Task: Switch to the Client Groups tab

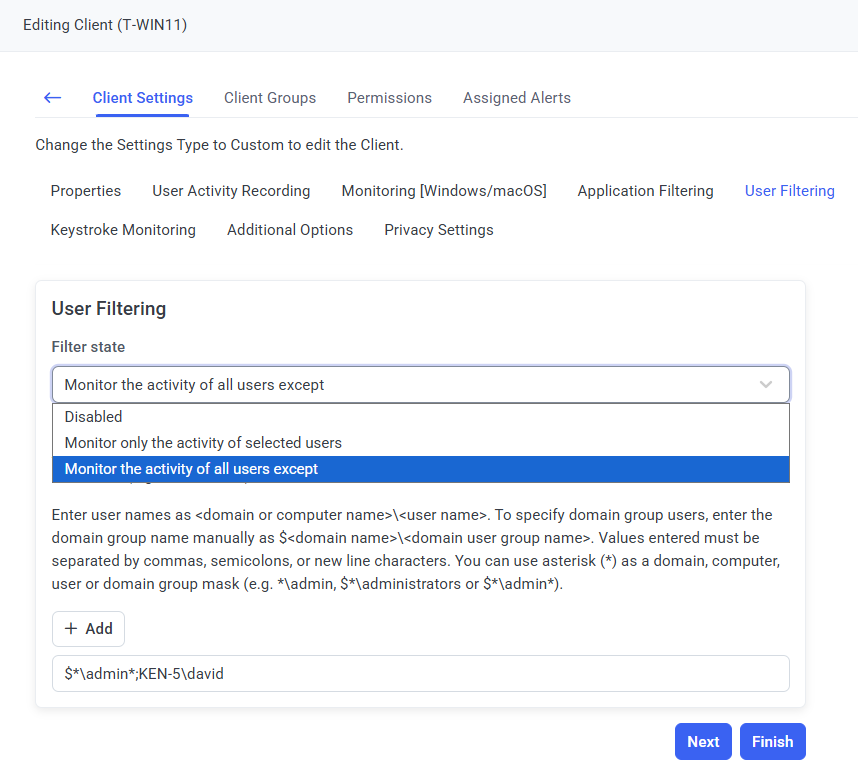Action: pos(270,98)
